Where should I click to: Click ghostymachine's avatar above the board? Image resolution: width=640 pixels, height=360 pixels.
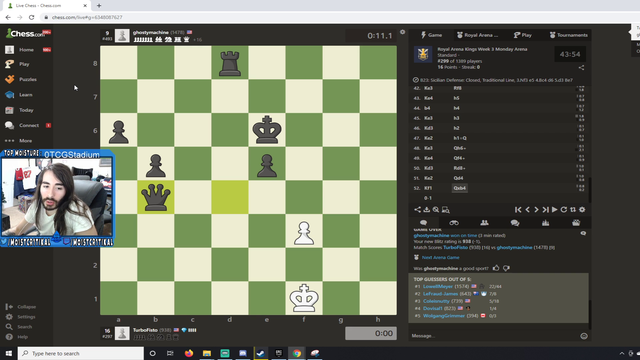(x=122, y=36)
